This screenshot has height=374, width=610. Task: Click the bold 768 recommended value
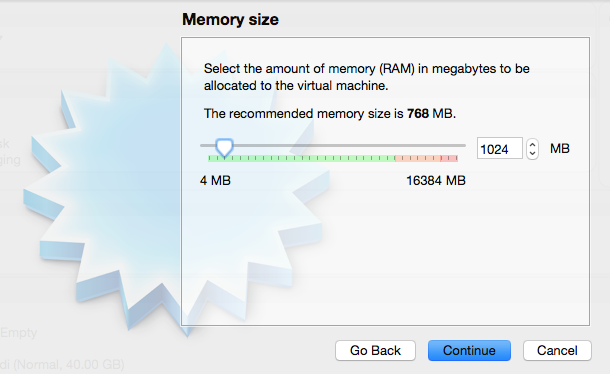tap(417, 114)
